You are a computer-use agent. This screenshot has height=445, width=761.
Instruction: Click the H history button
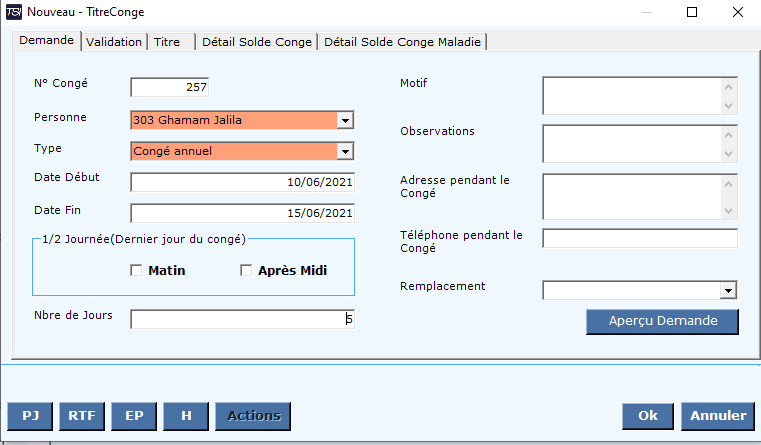186,416
